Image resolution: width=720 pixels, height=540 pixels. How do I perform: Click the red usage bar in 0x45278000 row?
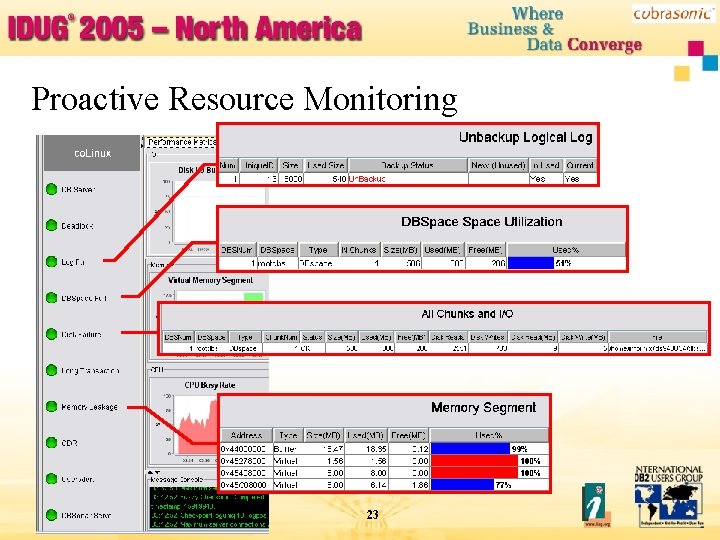tap(475, 461)
